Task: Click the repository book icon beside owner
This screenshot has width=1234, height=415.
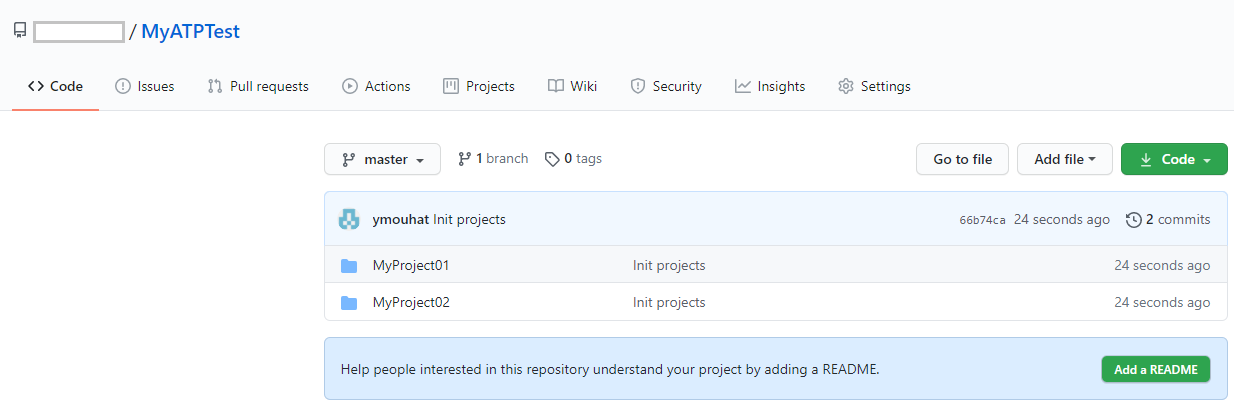Action: [x=19, y=31]
